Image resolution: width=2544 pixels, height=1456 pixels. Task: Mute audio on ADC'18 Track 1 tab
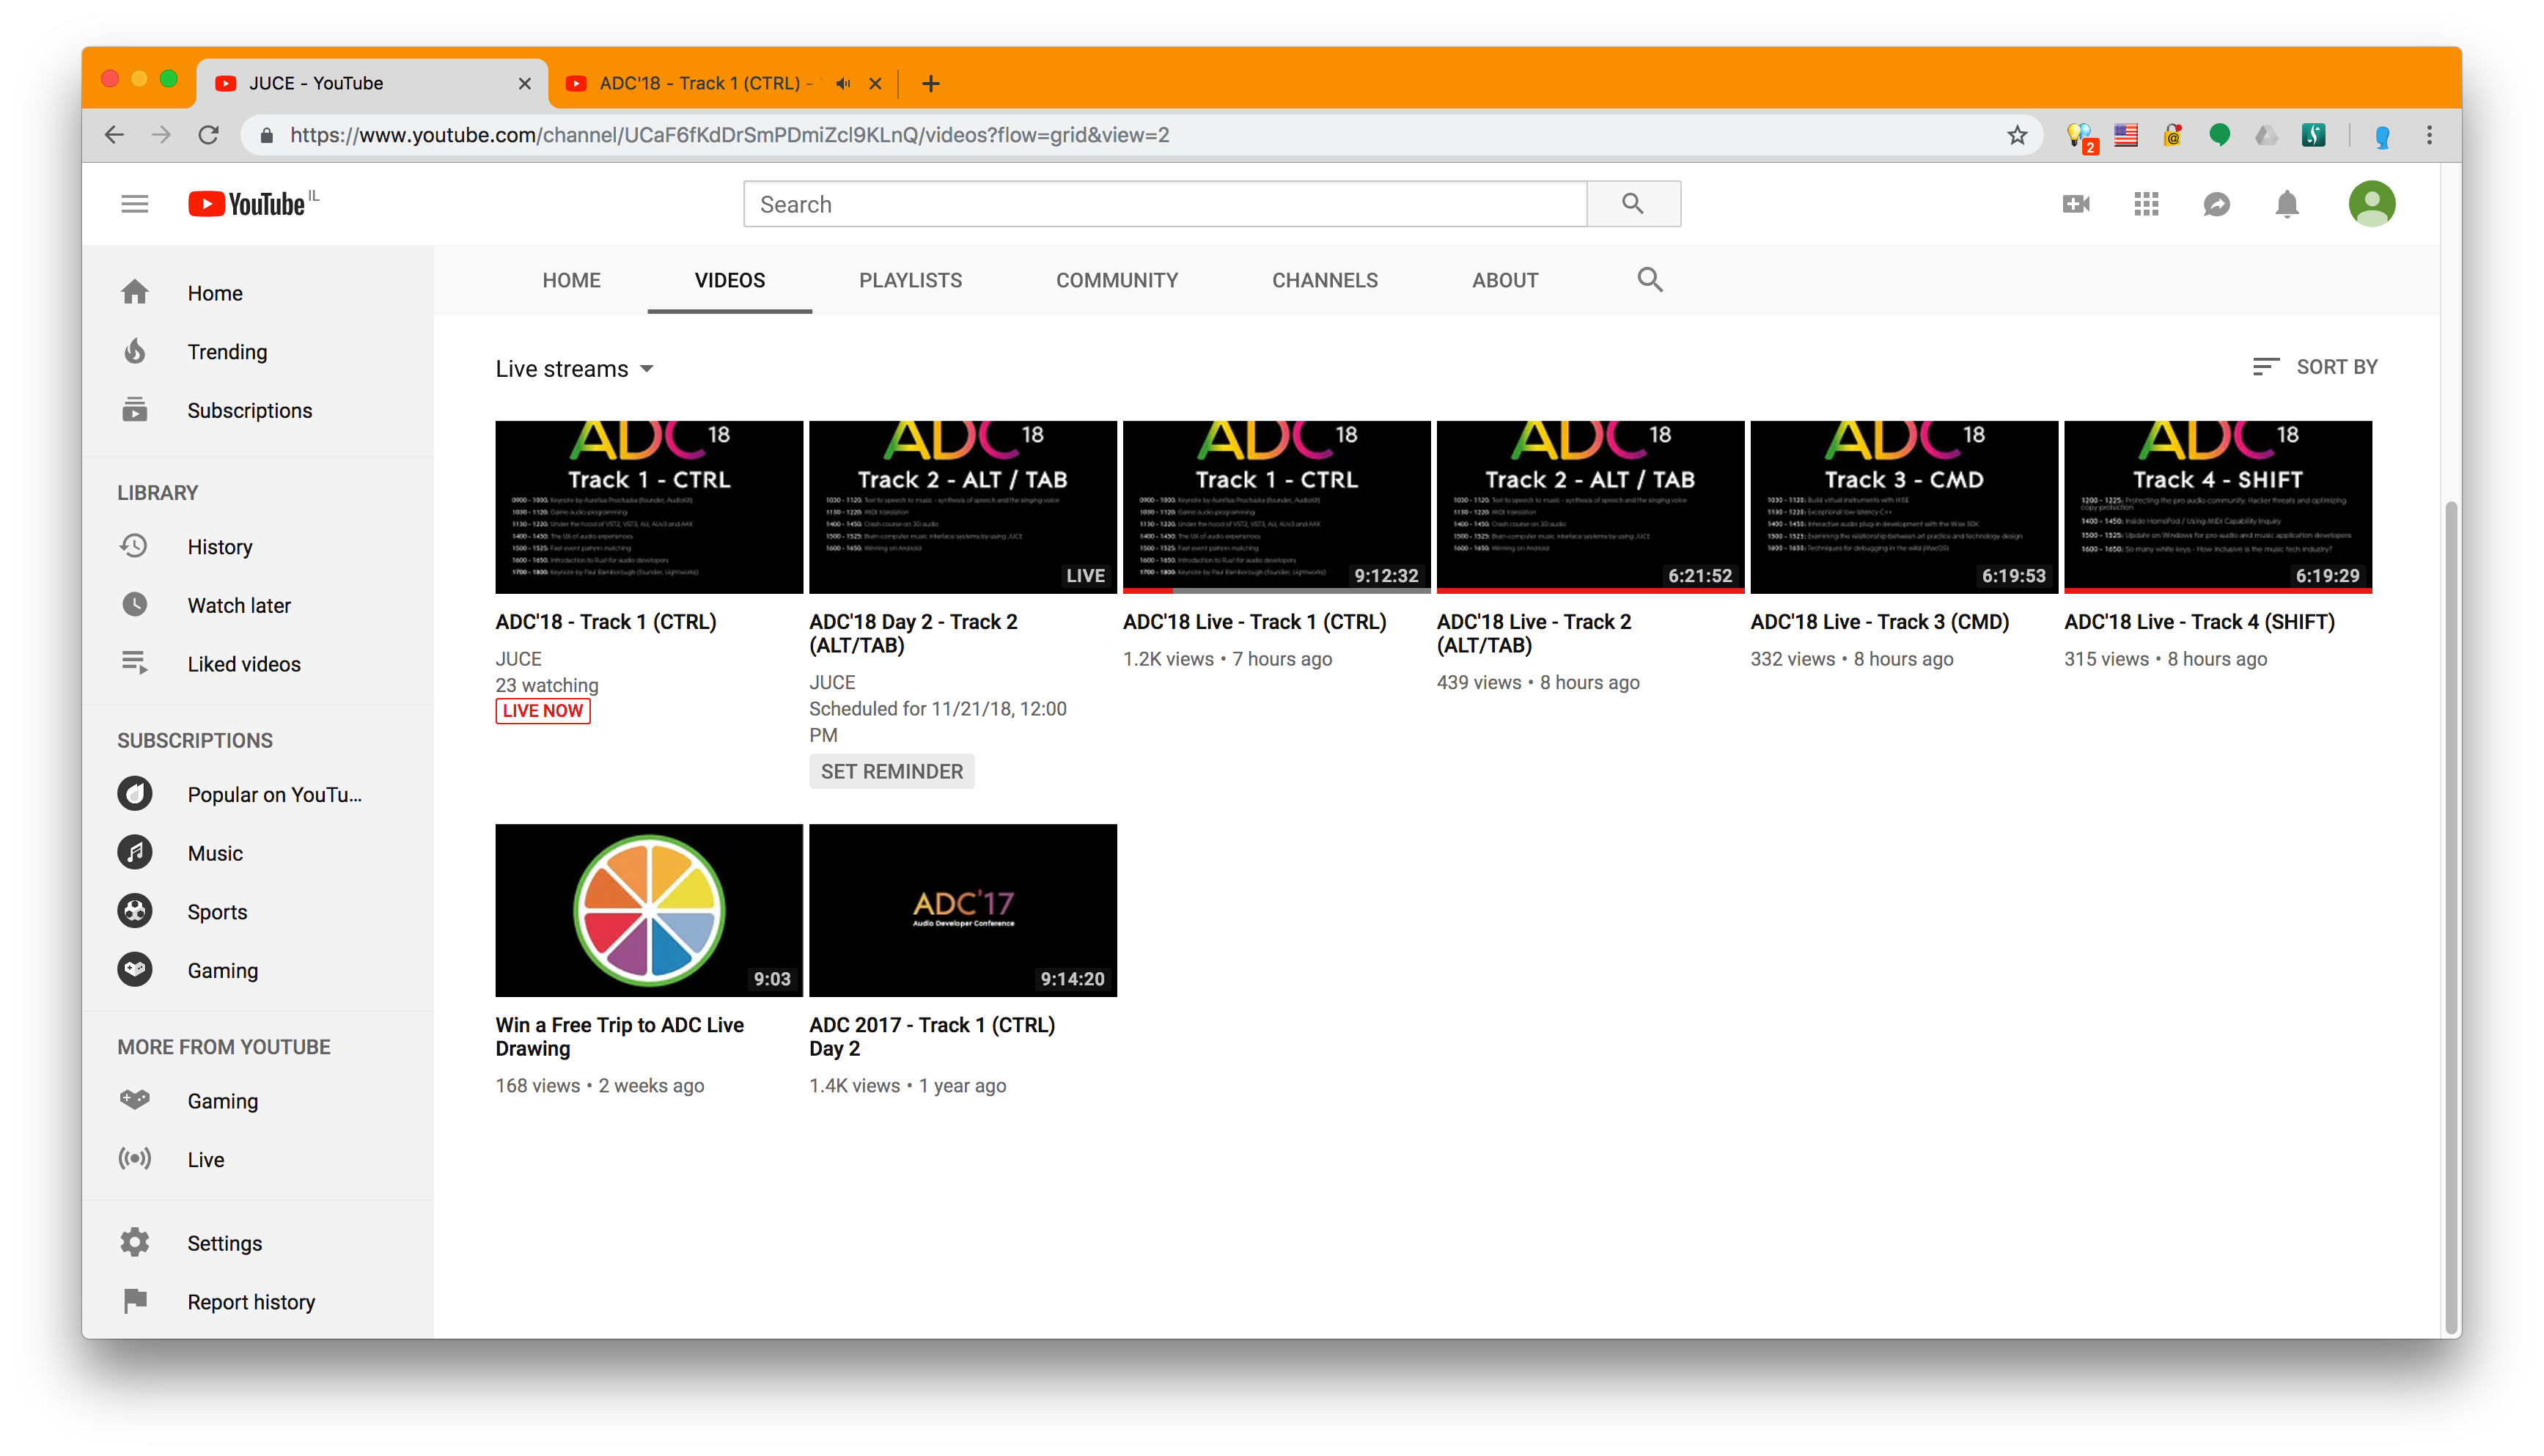[843, 83]
